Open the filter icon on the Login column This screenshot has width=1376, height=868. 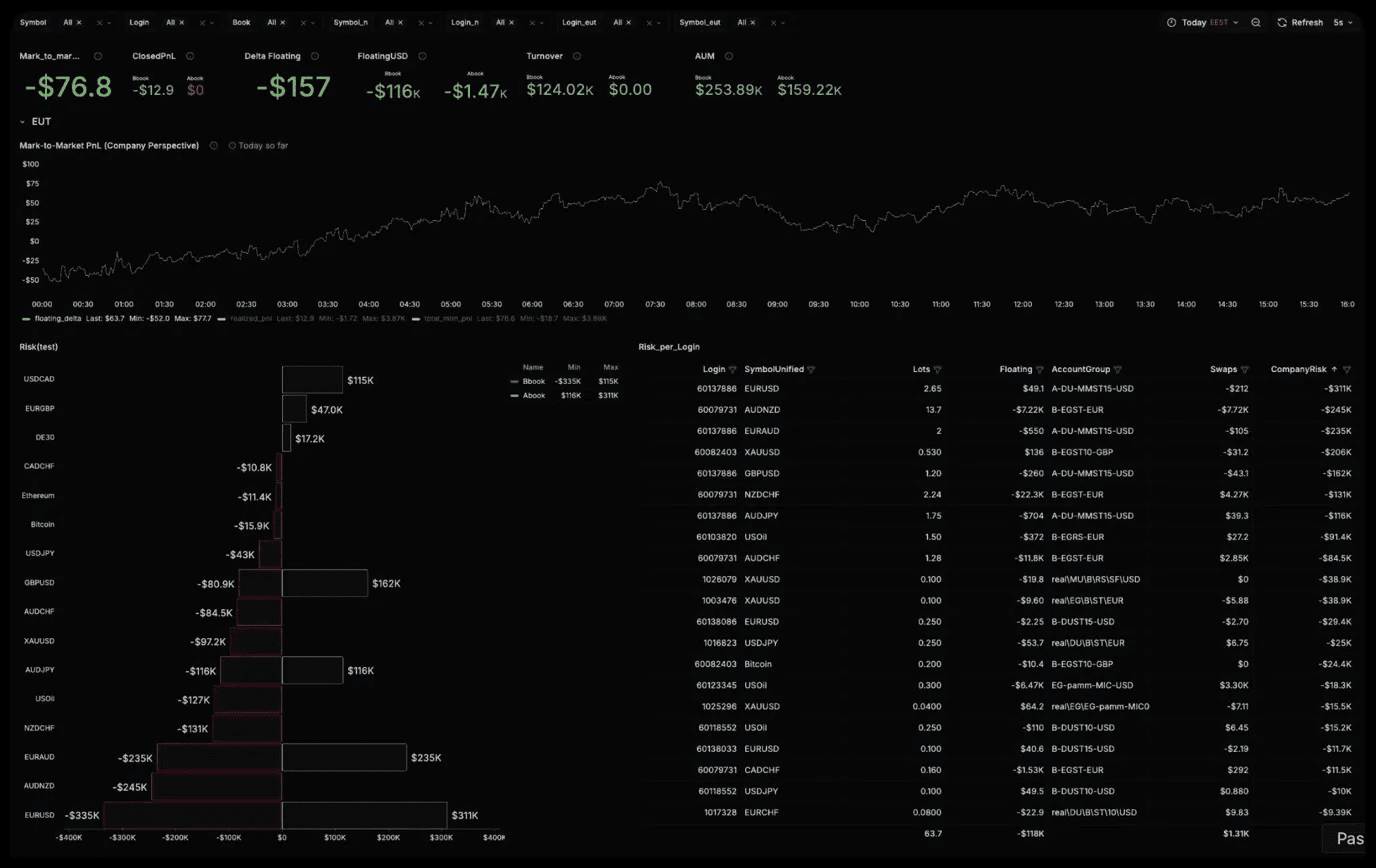click(x=735, y=369)
